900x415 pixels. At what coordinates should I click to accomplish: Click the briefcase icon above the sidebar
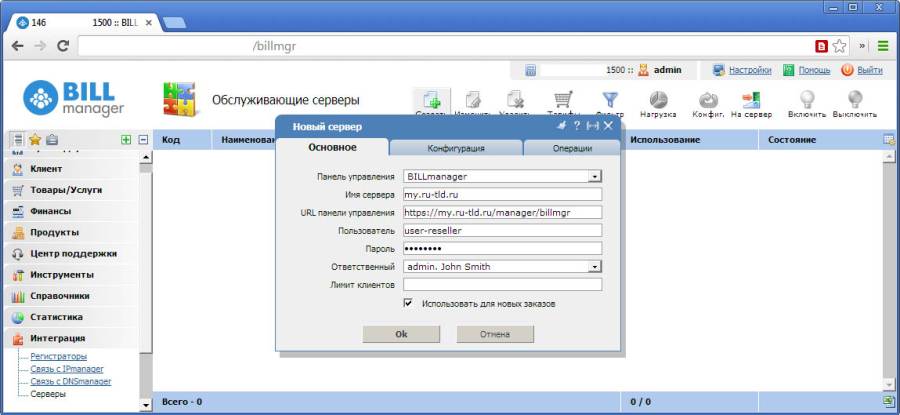[x=52, y=139]
